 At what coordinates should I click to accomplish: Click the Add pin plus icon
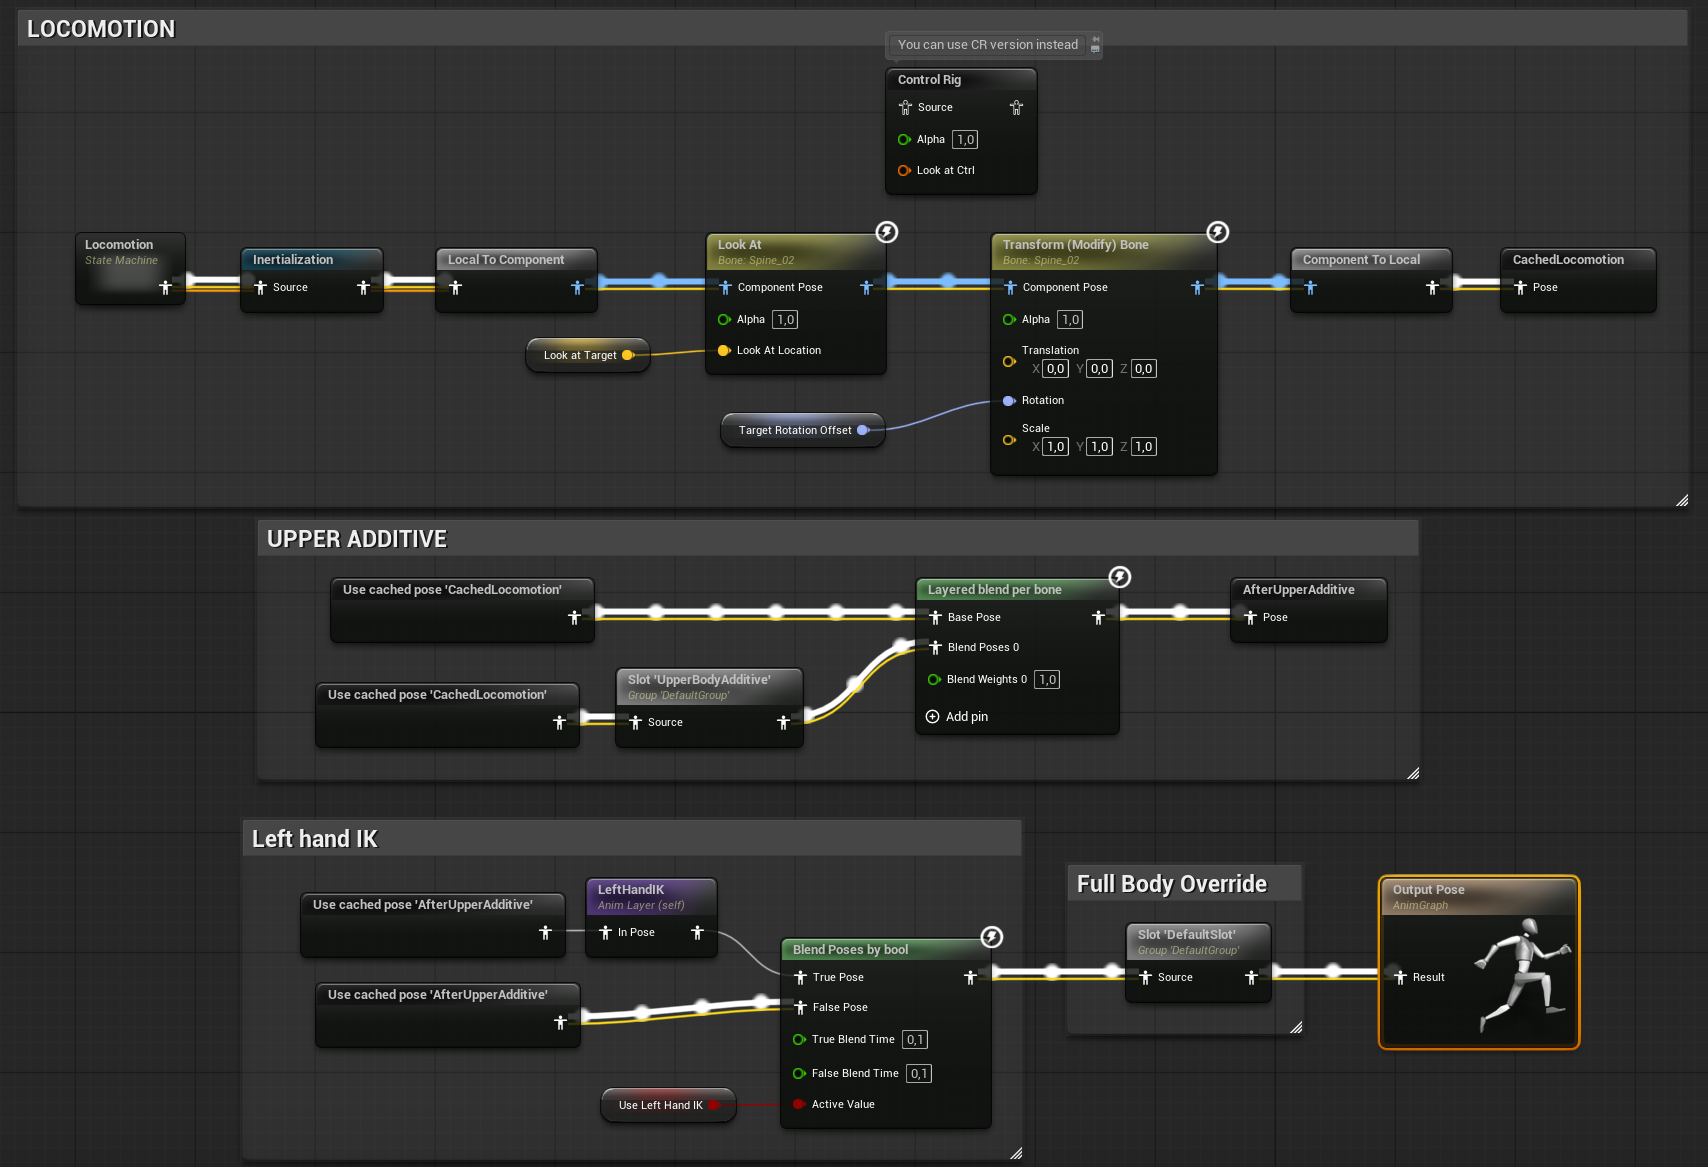932,717
